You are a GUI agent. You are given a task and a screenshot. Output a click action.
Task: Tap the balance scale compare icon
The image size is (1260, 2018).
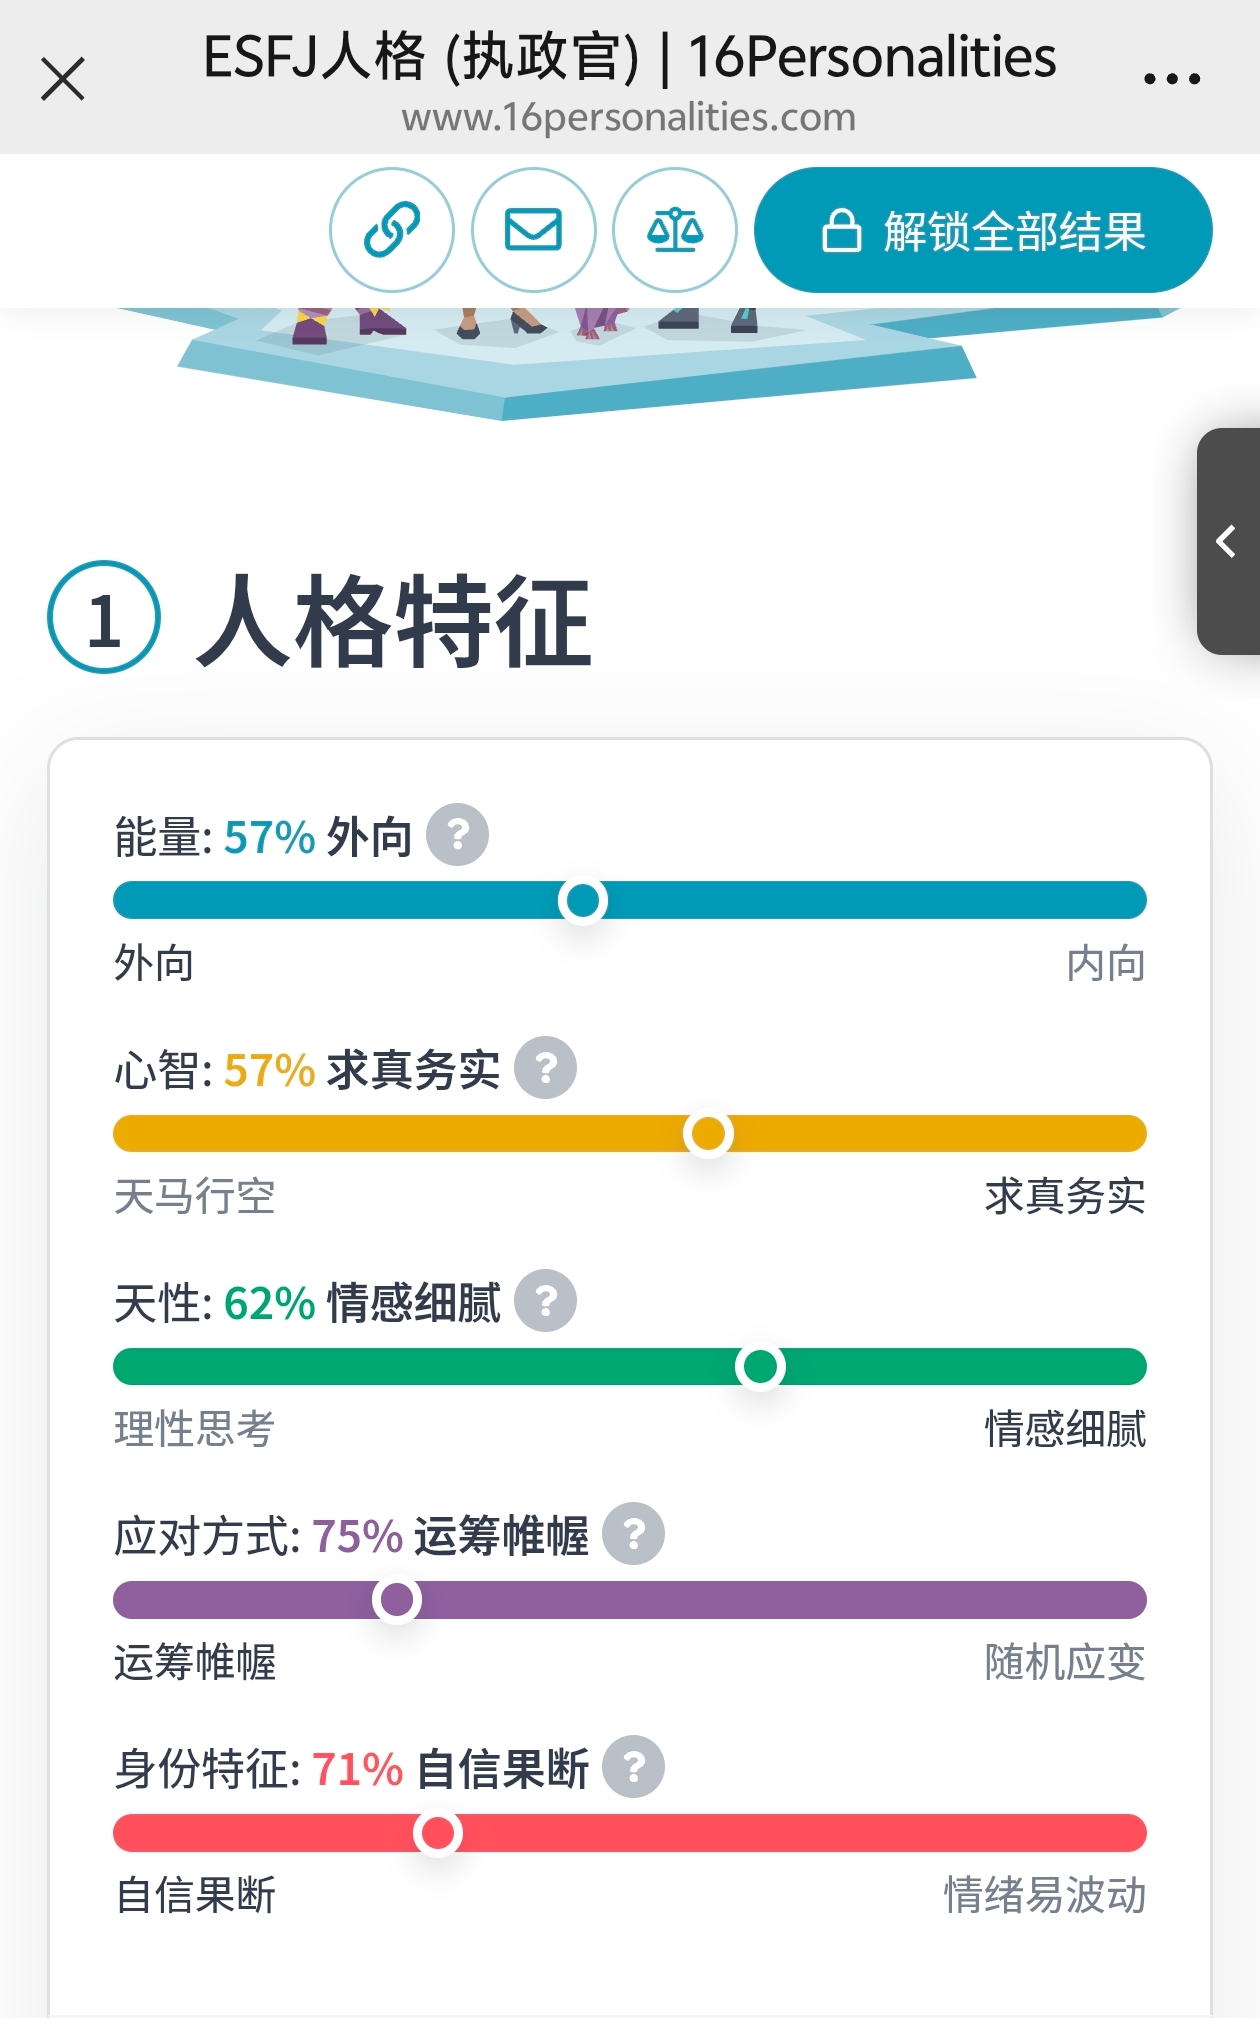[675, 230]
